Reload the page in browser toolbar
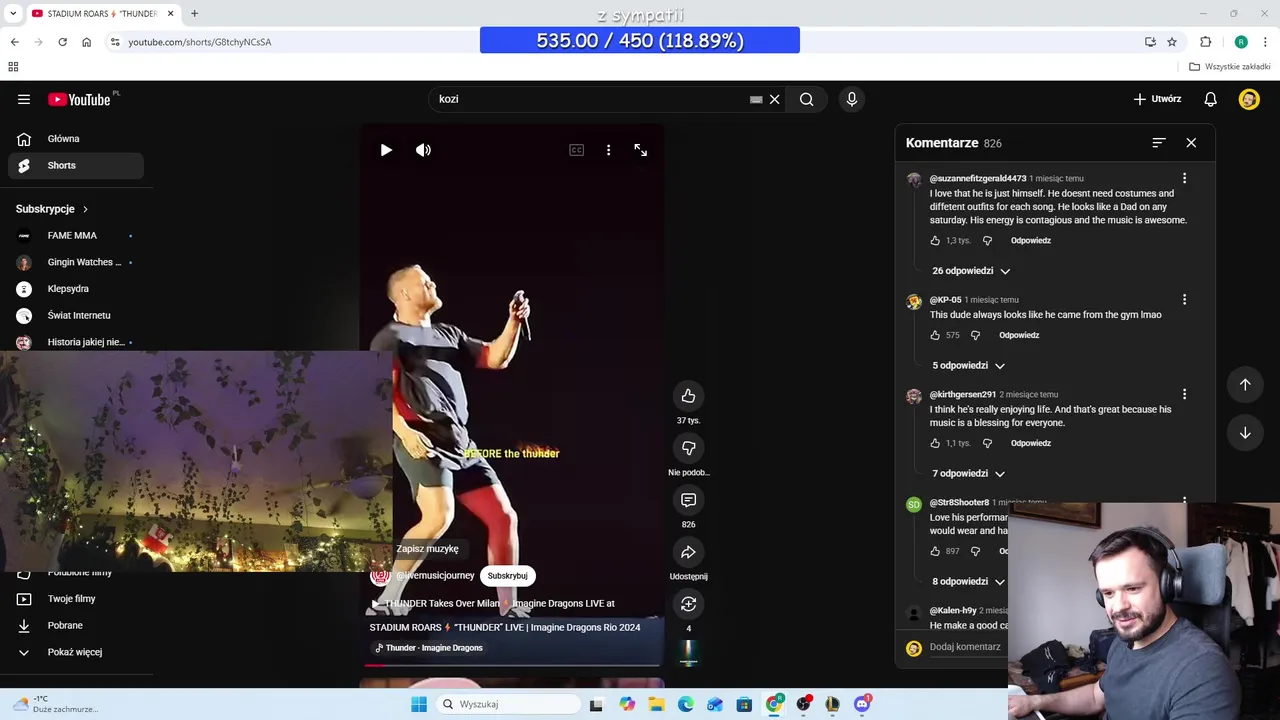The height and width of the screenshot is (720, 1280). pyautogui.click(x=62, y=42)
